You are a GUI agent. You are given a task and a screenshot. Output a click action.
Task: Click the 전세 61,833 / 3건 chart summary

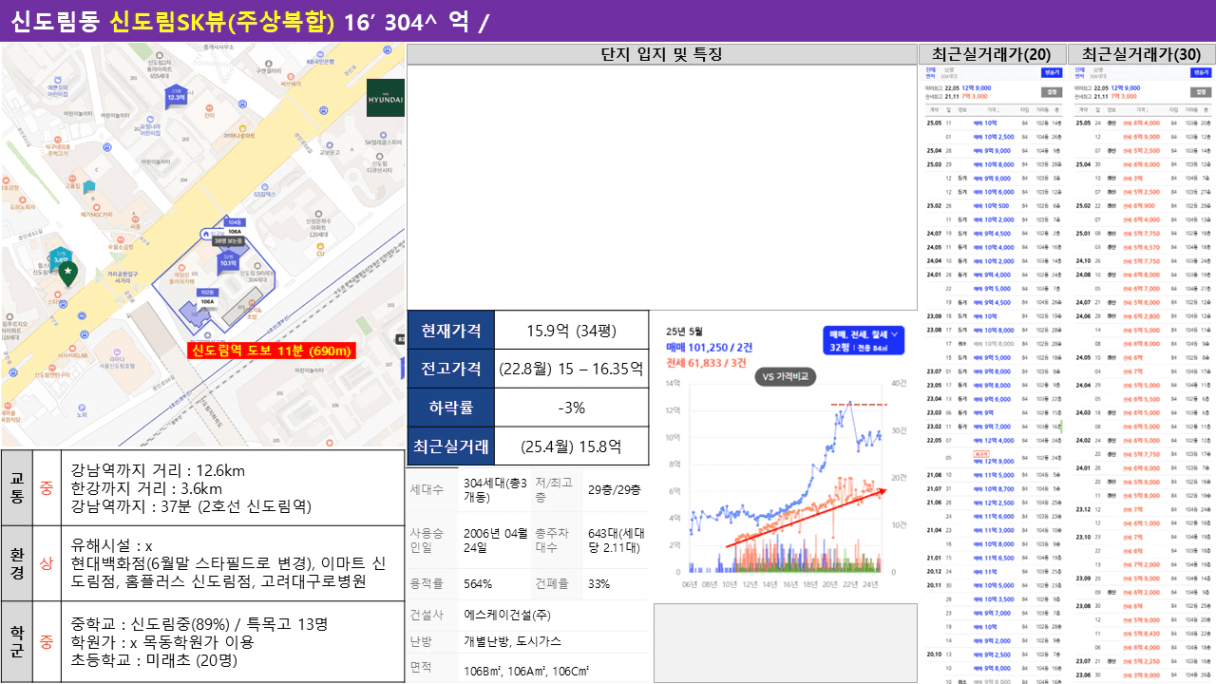[x=704, y=362]
